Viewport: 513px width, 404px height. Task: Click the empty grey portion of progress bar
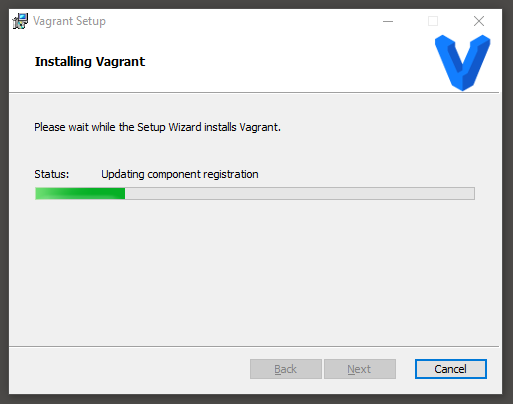pyautogui.click(x=300, y=193)
